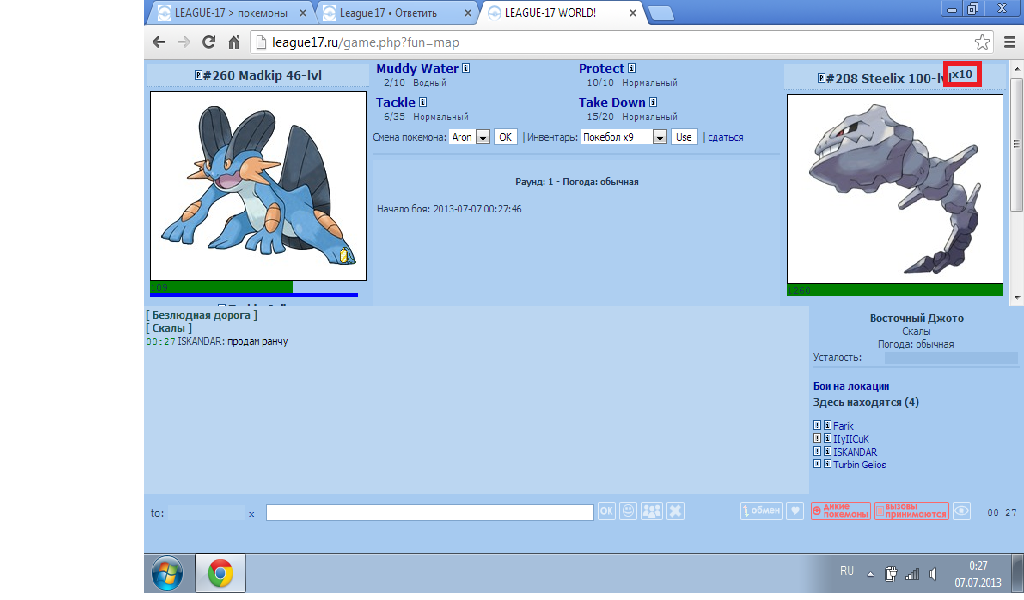Click the 'обмен' trade button

coord(761,511)
